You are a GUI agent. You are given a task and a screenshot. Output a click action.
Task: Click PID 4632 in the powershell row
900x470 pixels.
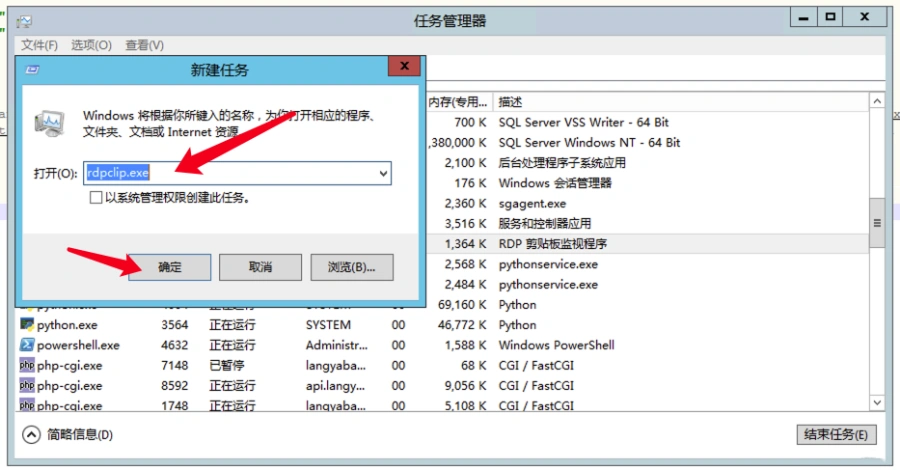tap(174, 345)
